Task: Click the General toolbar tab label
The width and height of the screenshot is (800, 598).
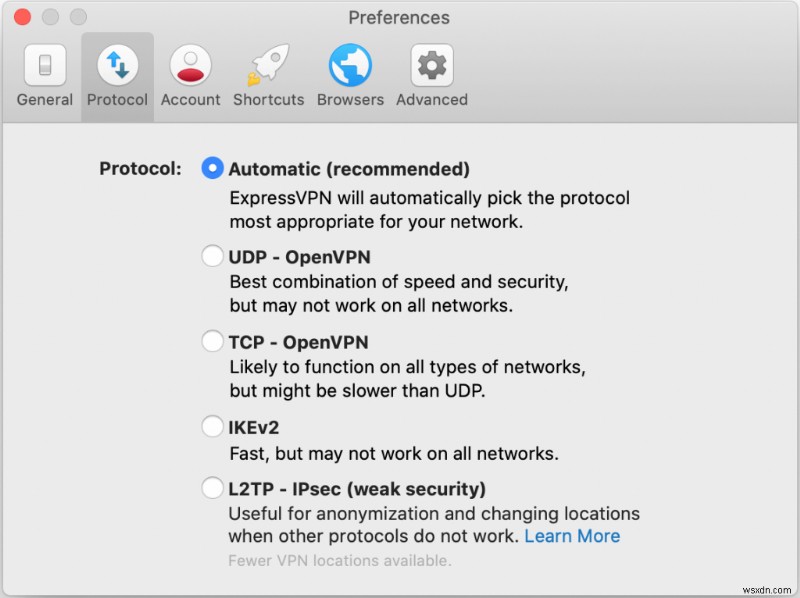Action: click(x=44, y=99)
